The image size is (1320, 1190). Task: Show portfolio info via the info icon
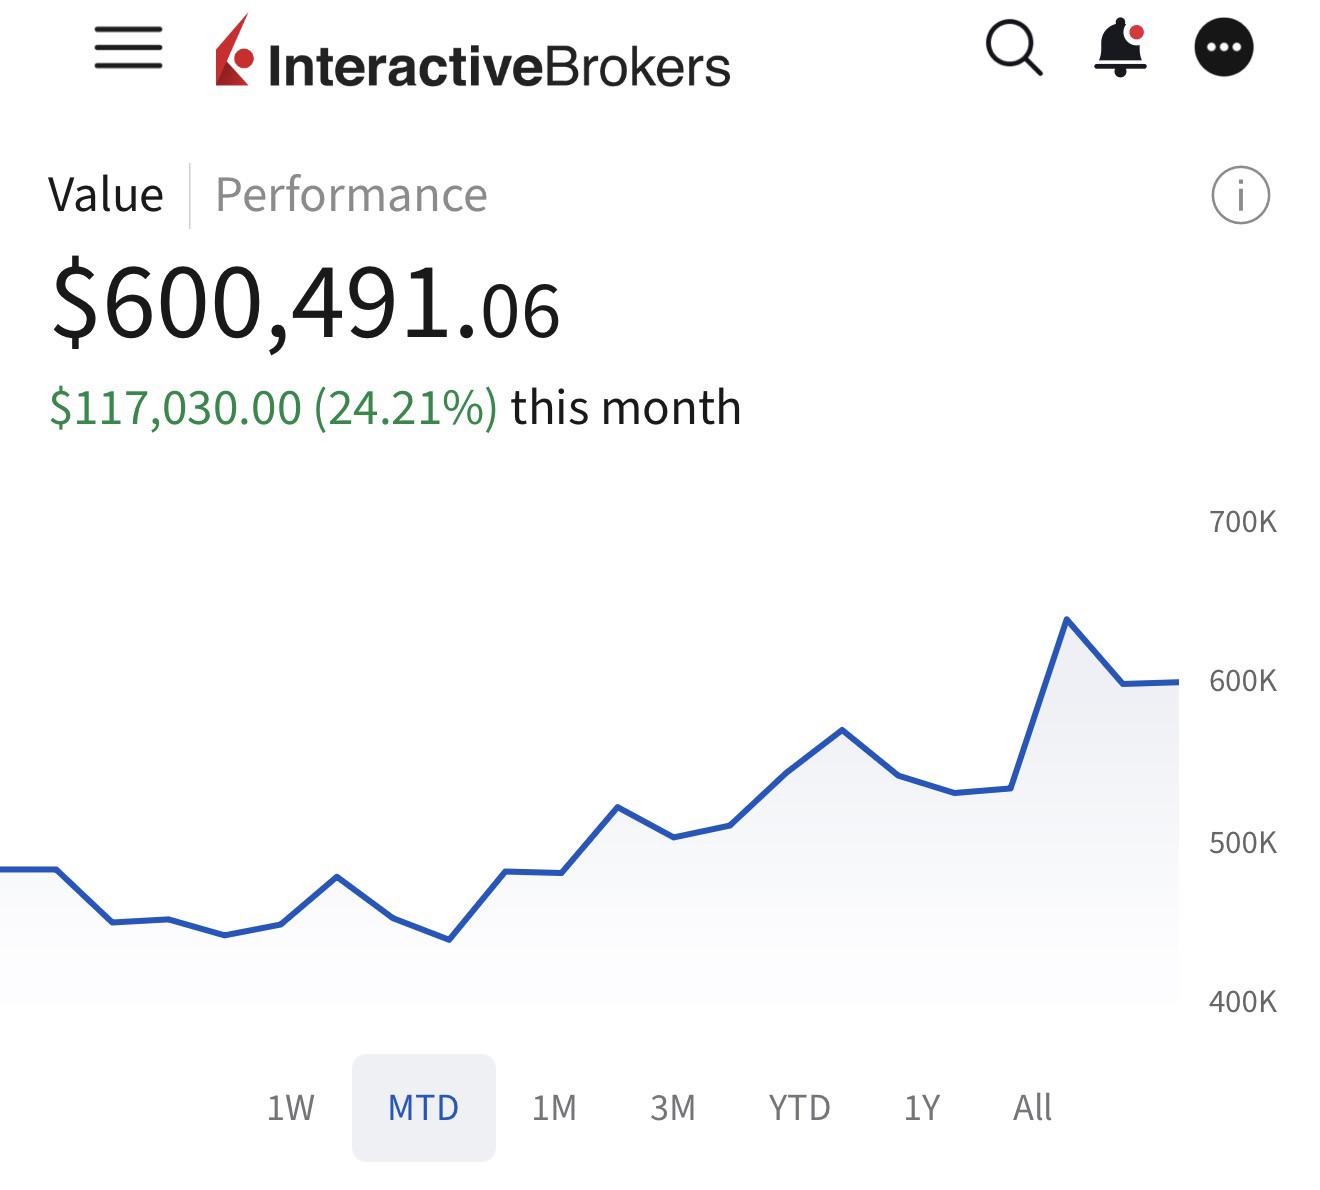(1240, 195)
